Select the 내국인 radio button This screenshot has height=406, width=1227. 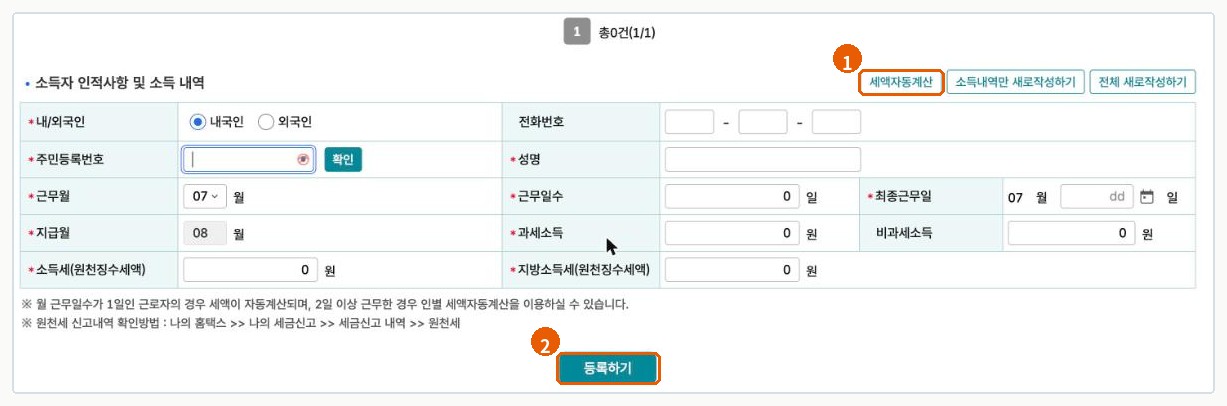point(197,122)
